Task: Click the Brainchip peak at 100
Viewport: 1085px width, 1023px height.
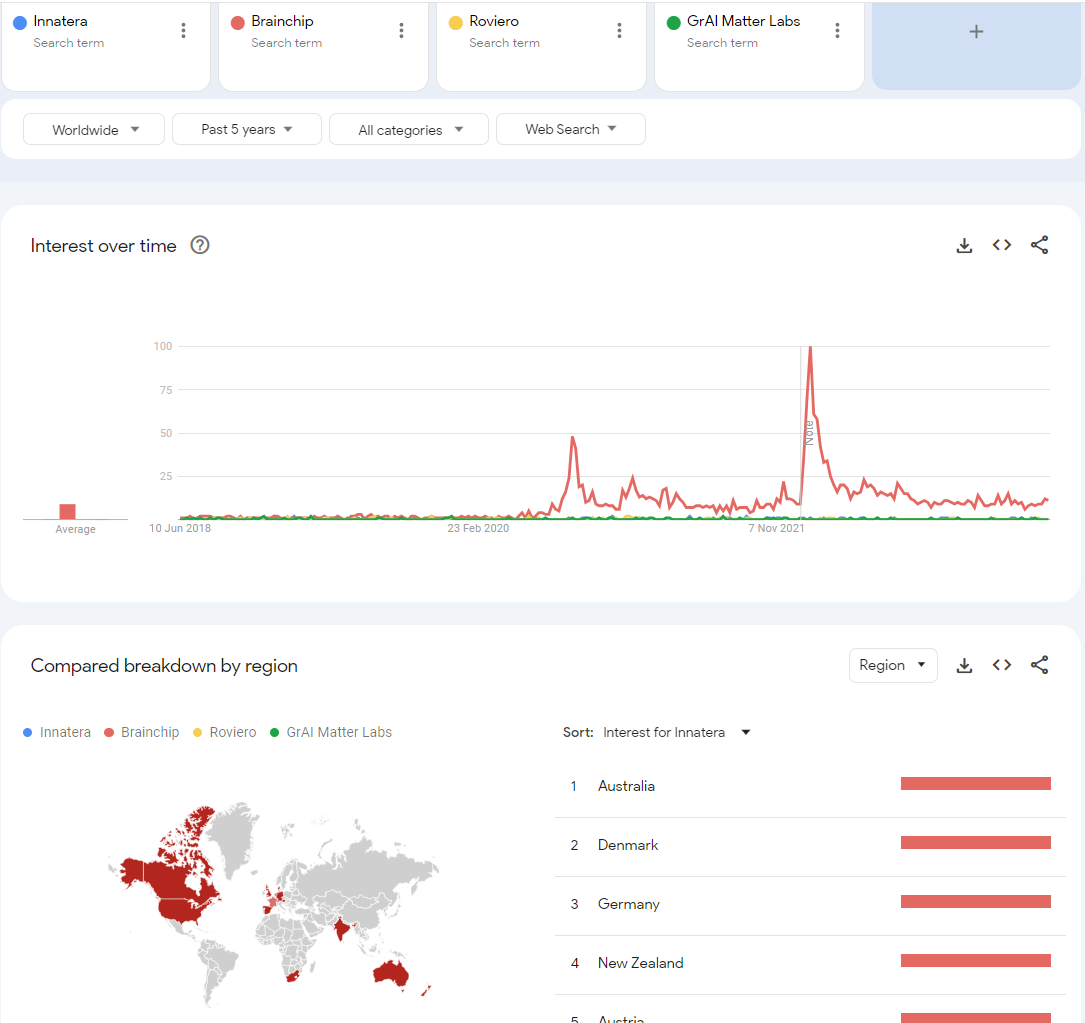Action: click(x=810, y=347)
